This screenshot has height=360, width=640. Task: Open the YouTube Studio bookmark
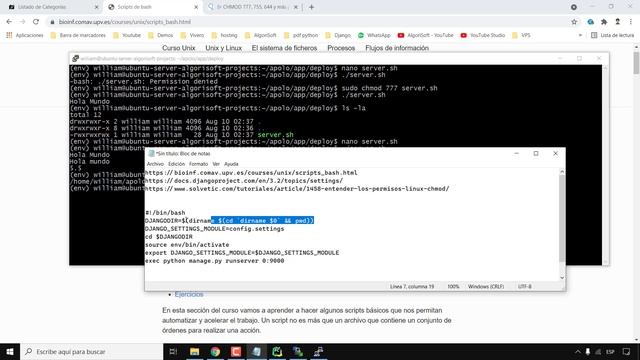click(483, 35)
